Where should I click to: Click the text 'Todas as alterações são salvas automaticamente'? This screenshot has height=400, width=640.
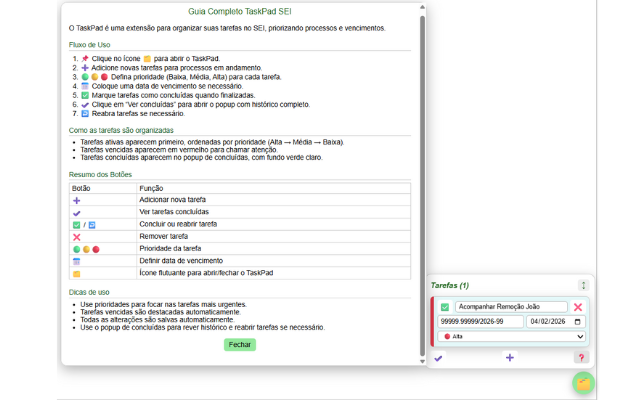click(x=158, y=320)
